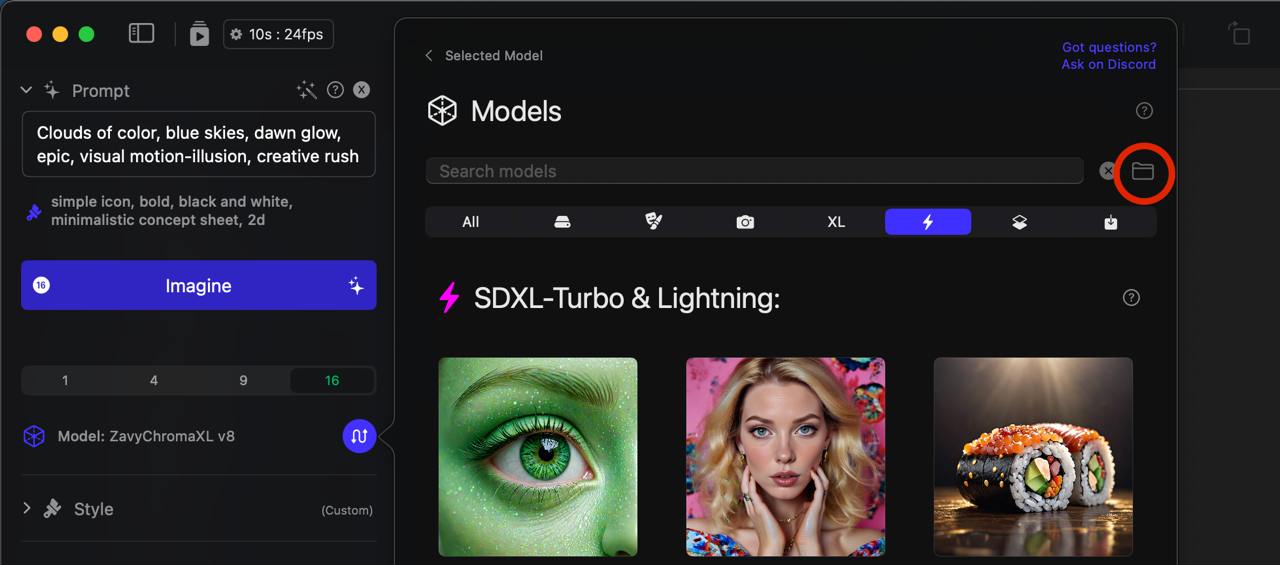
Task: Click the magic wand prompt enhancer icon
Action: coord(307,90)
